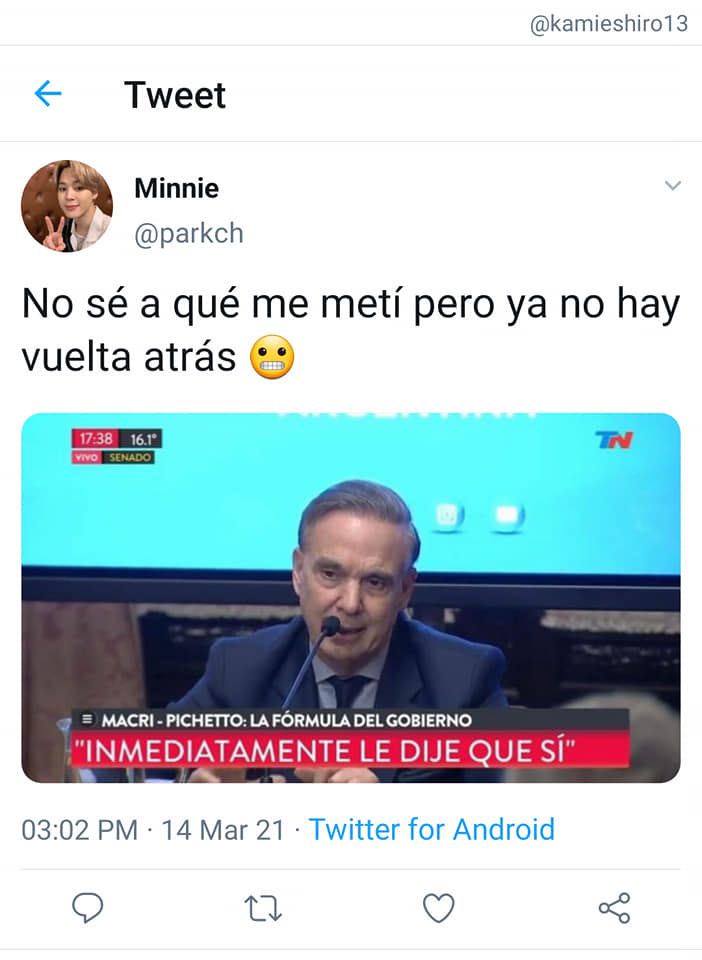Open the @parkch handle profile
This screenshot has height=960, width=702.
[x=189, y=233]
